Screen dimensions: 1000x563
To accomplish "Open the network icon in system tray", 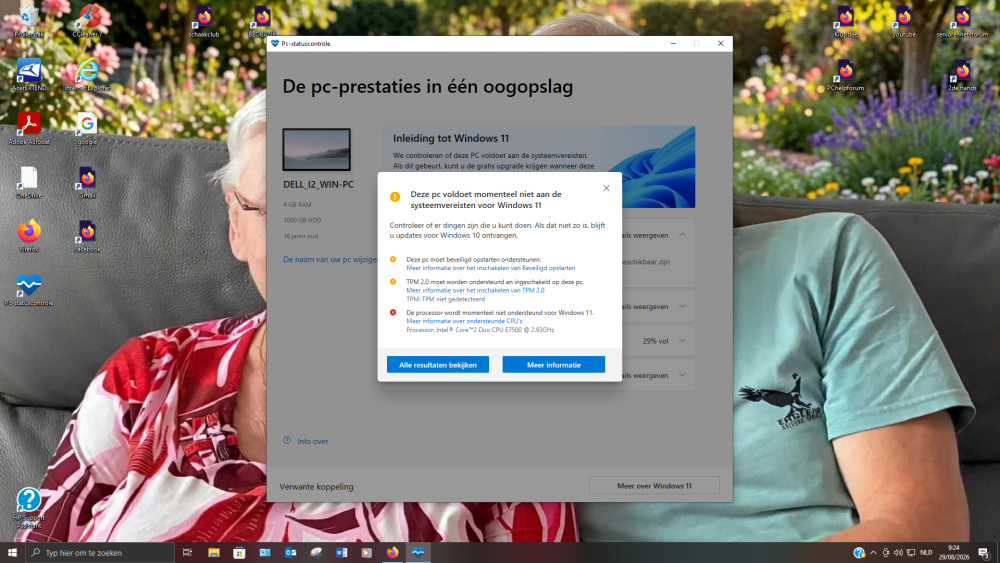I will (911, 553).
